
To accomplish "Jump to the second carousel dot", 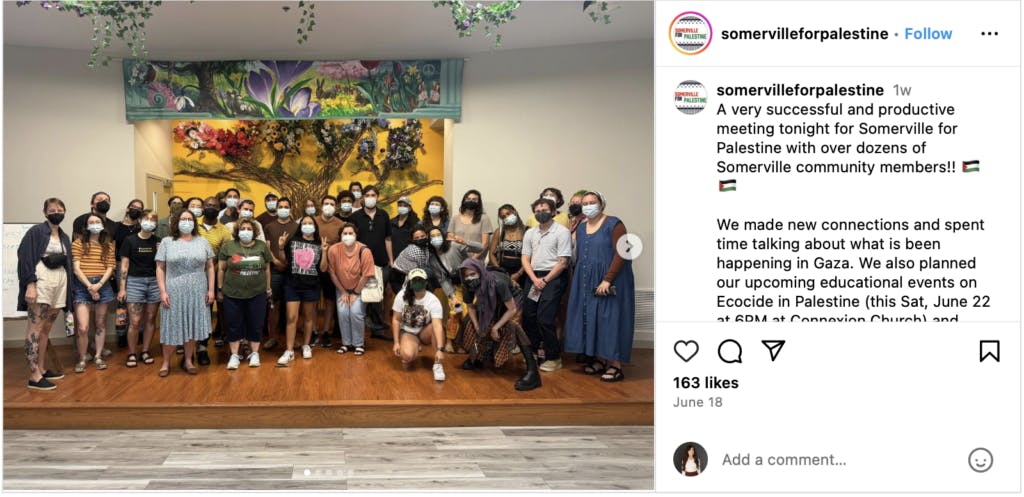I will [318, 472].
